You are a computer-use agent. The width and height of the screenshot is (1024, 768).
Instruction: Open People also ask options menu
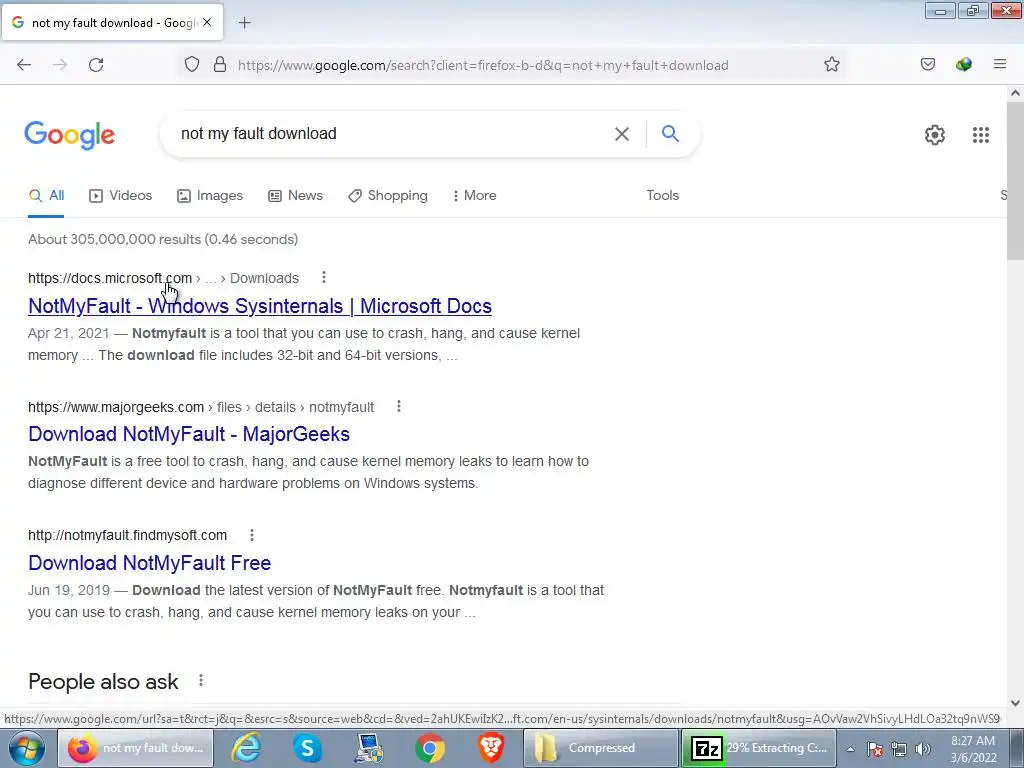click(201, 680)
